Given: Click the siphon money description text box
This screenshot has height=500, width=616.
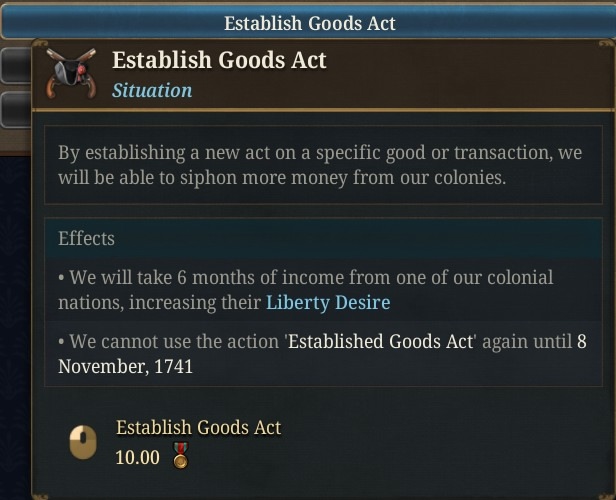Looking at the screenshot, I should point(323,165).
